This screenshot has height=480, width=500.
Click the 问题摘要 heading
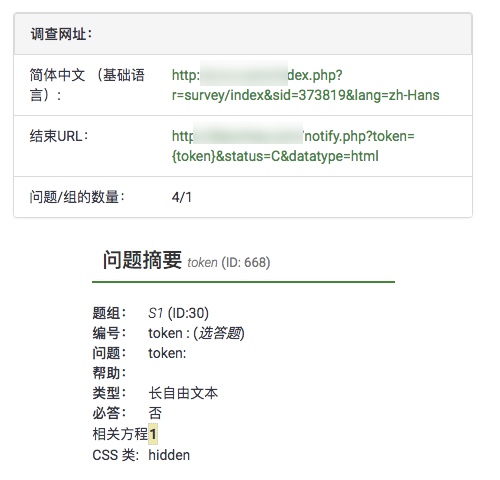point(142,260)
